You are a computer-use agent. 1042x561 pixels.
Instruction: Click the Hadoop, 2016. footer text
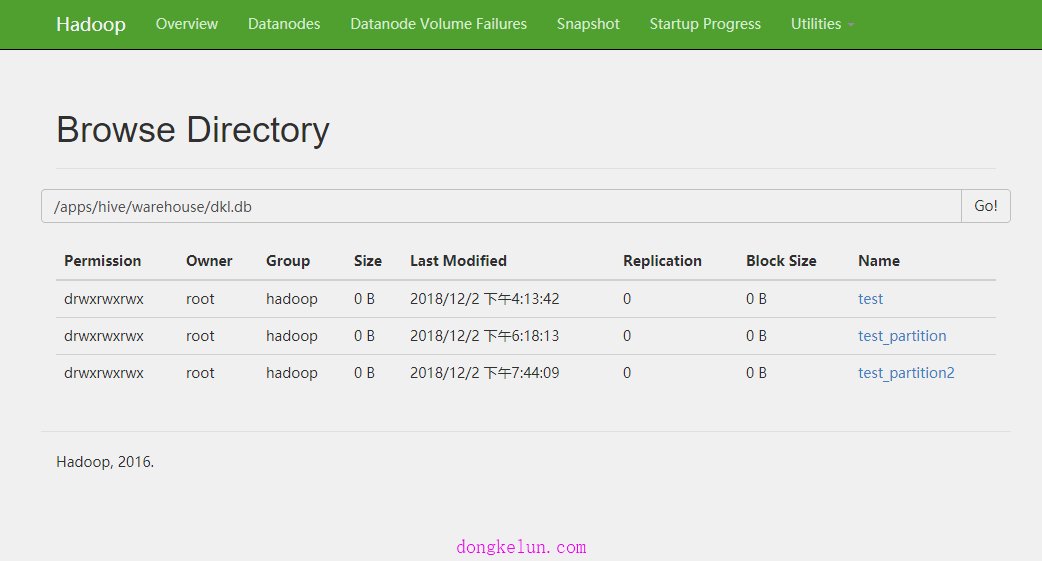click(105, 462)
